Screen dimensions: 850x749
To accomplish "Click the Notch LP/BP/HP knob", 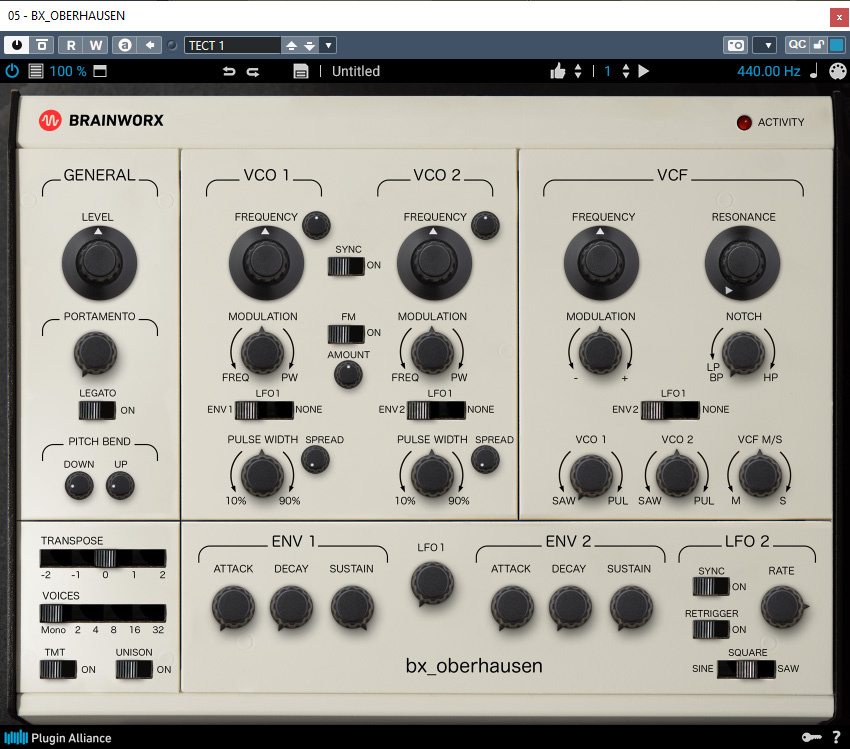I will click(x=743, y=353).
